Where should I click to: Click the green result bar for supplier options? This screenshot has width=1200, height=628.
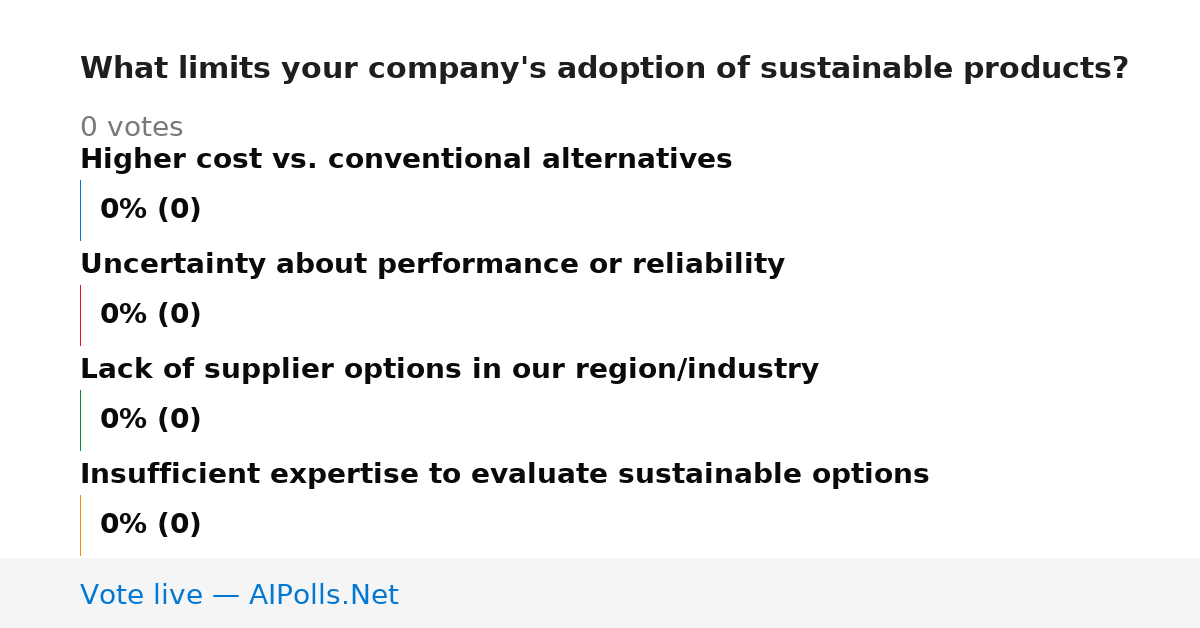click(80, 420)
